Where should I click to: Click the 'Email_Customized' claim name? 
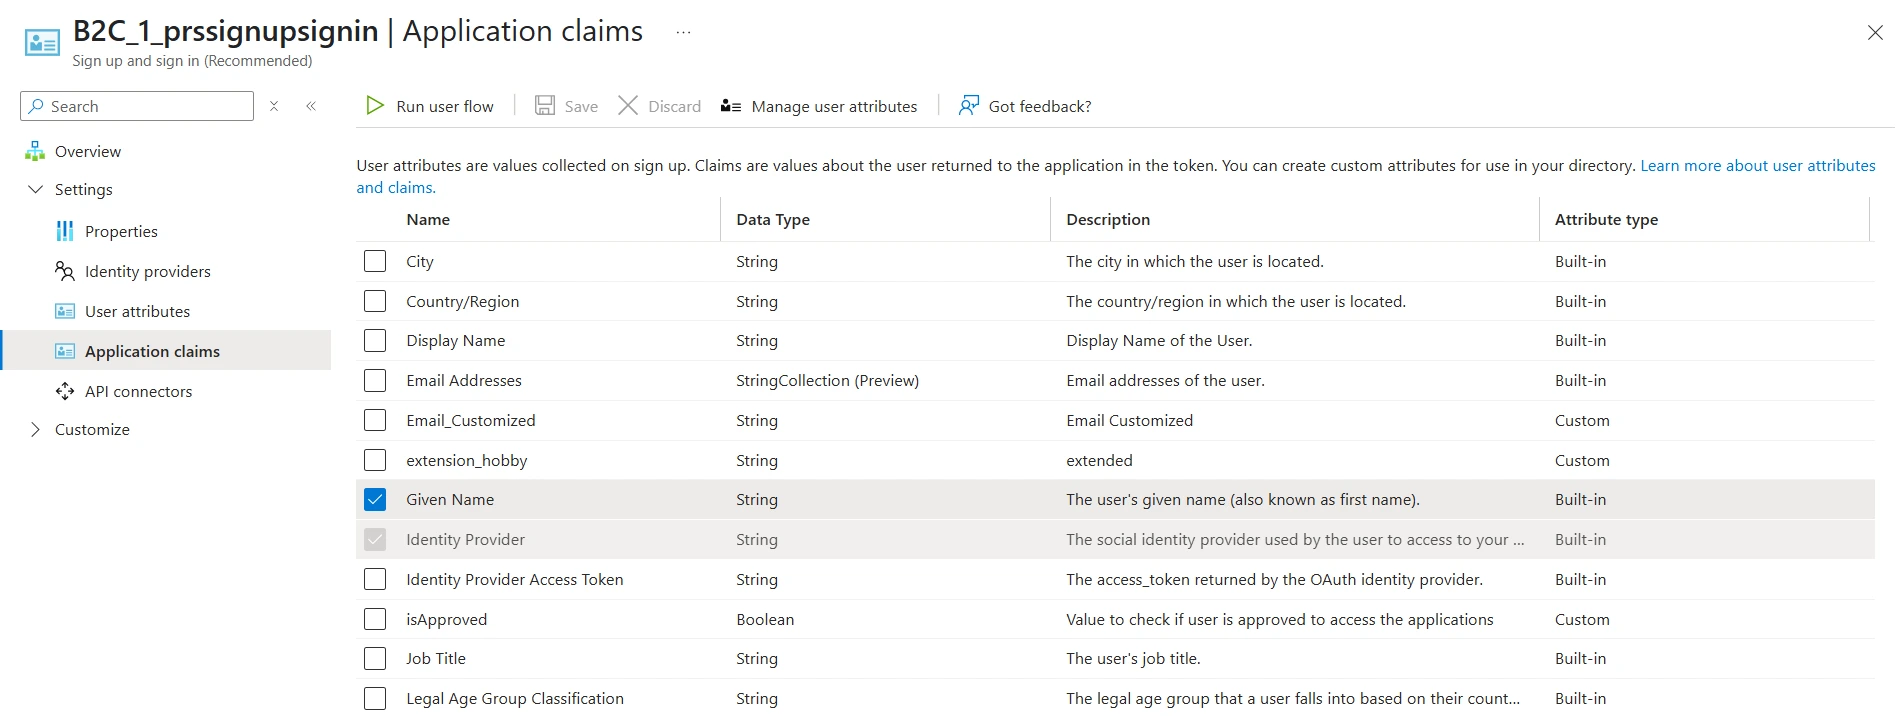[470, 420]
